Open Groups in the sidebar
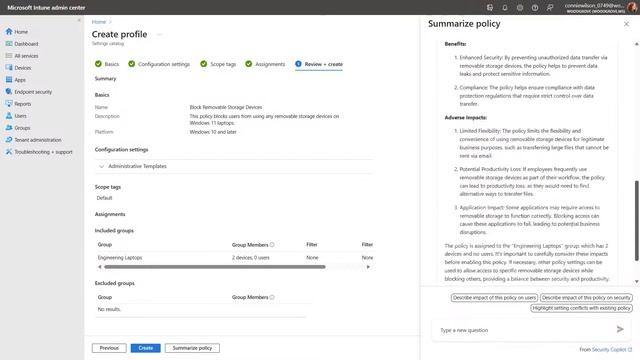The image size is (640, 360). (x=18, y=128)
